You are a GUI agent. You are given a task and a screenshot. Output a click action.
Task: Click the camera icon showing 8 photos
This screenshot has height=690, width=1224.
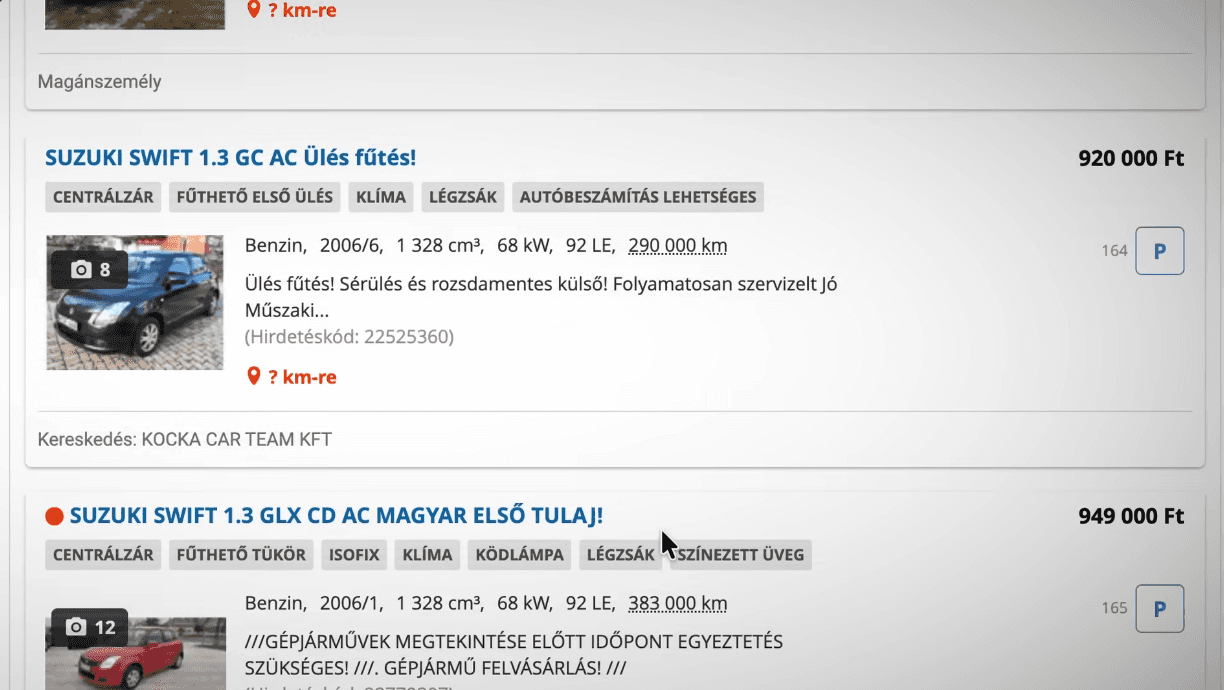click(81, 270)
